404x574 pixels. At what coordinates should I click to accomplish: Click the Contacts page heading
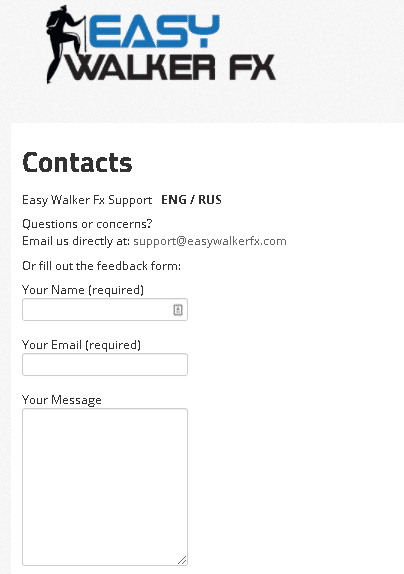click(77, 162)
